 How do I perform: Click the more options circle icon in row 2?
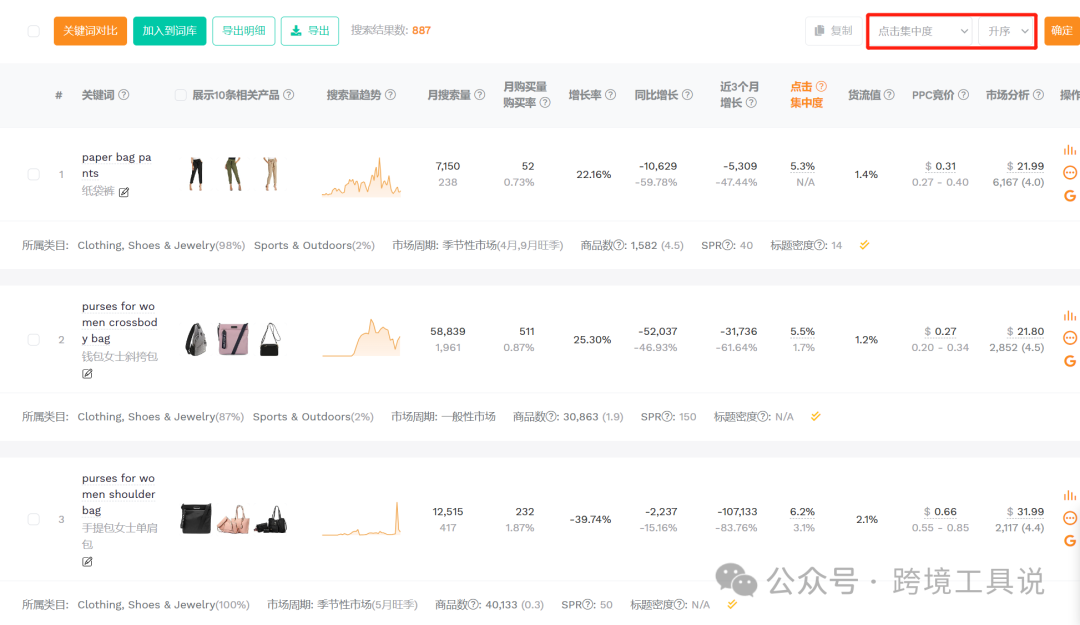1069,338
